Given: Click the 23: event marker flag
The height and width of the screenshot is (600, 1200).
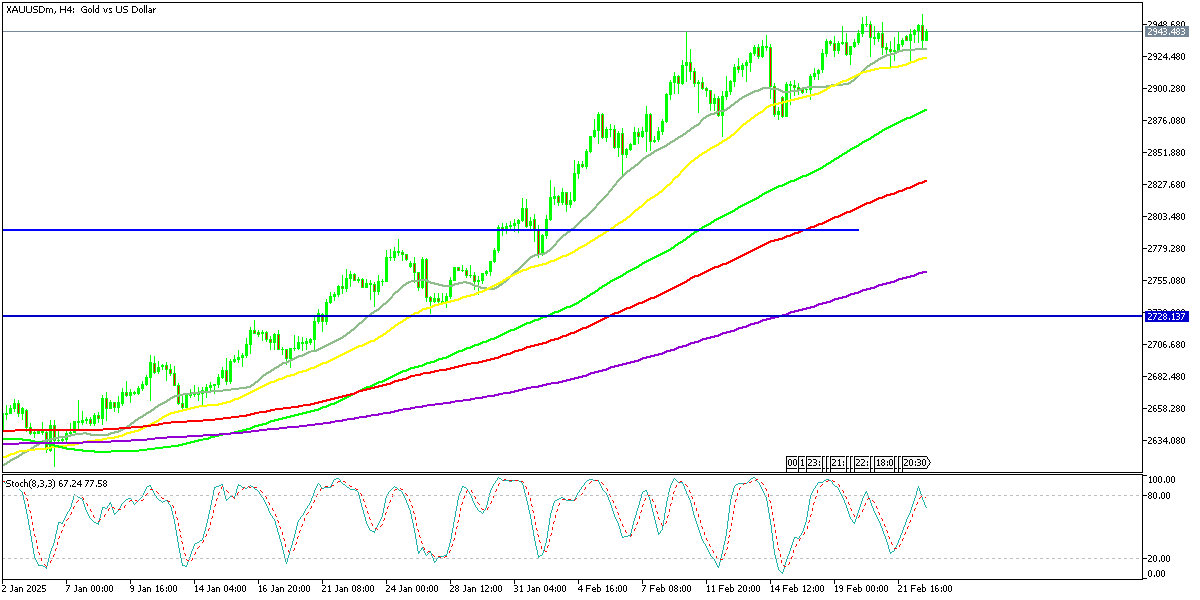Looking at the screenshot, I should click(x=814, y=463).
